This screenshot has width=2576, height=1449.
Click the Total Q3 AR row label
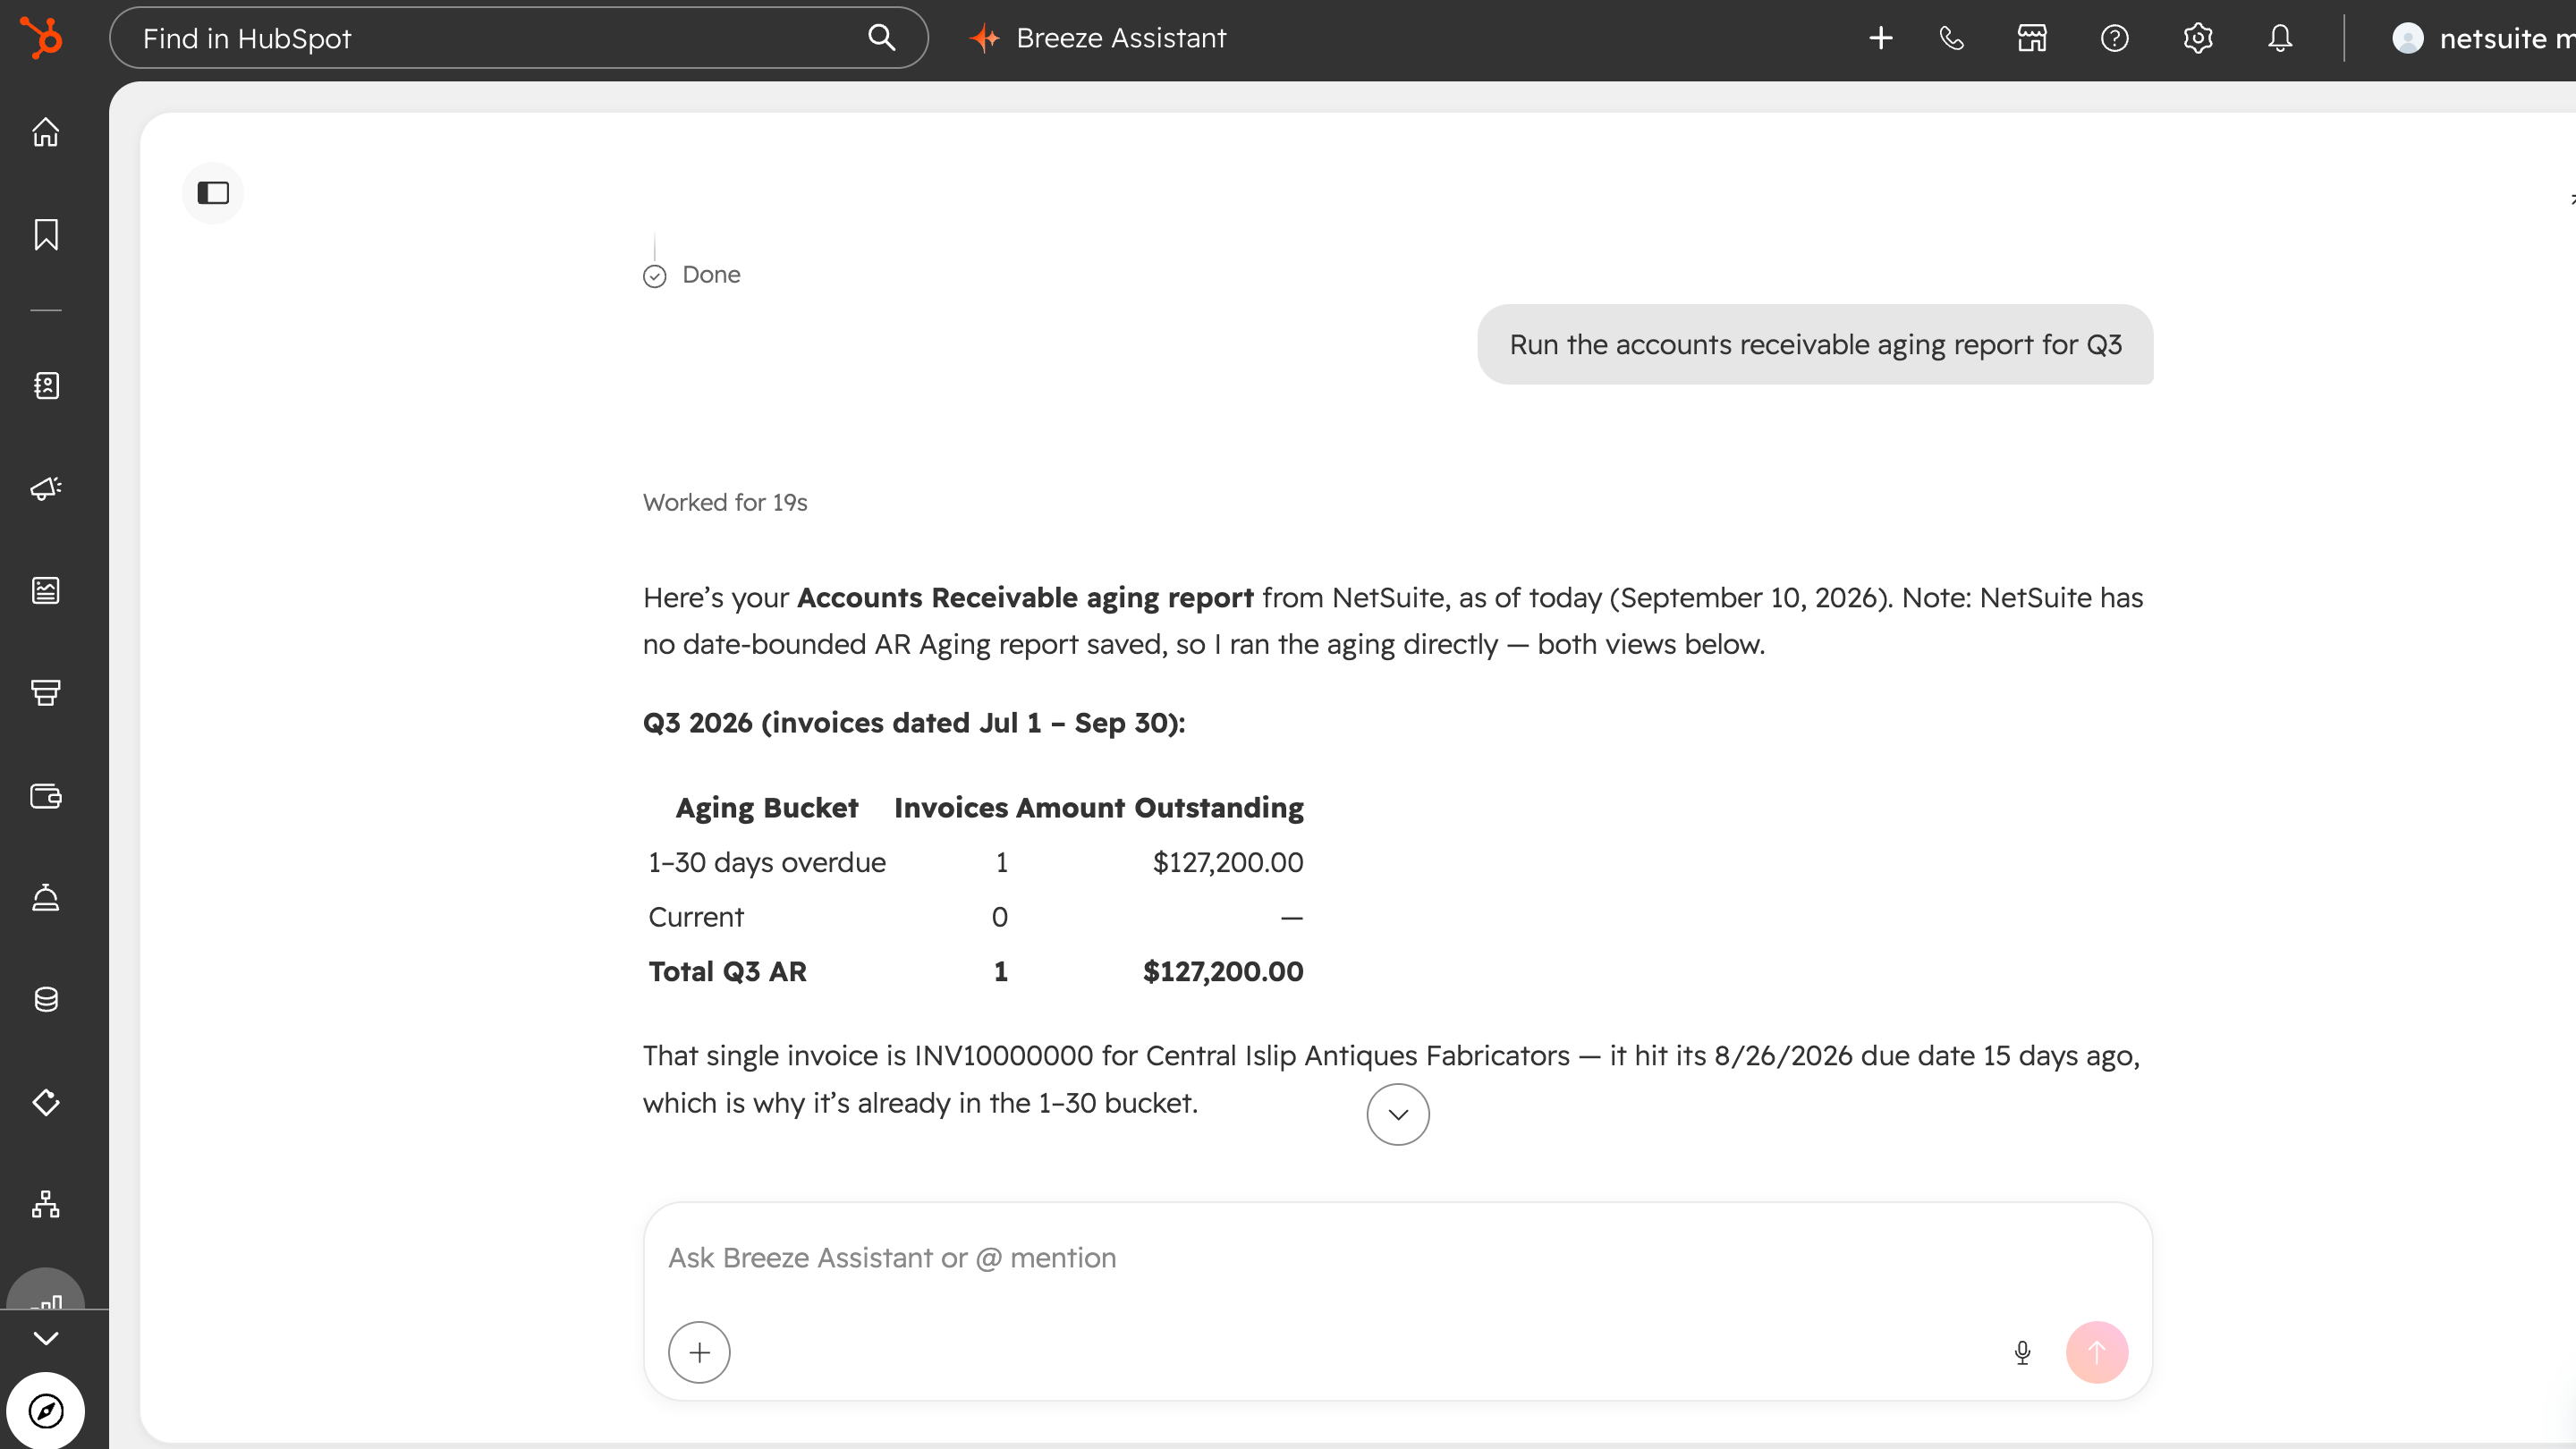pos(727,971)
